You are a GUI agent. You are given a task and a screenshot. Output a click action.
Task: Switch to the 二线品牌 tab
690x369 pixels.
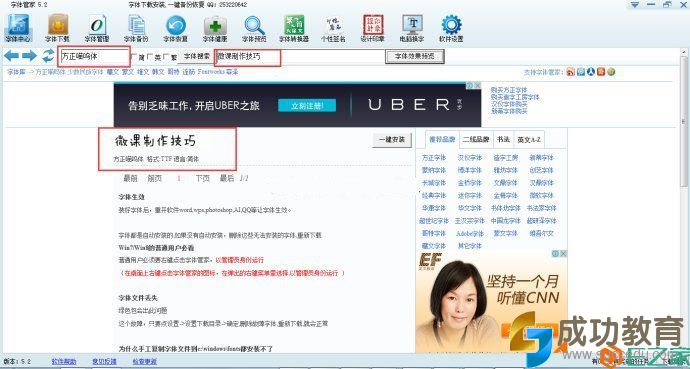click(x=476, y=140)
